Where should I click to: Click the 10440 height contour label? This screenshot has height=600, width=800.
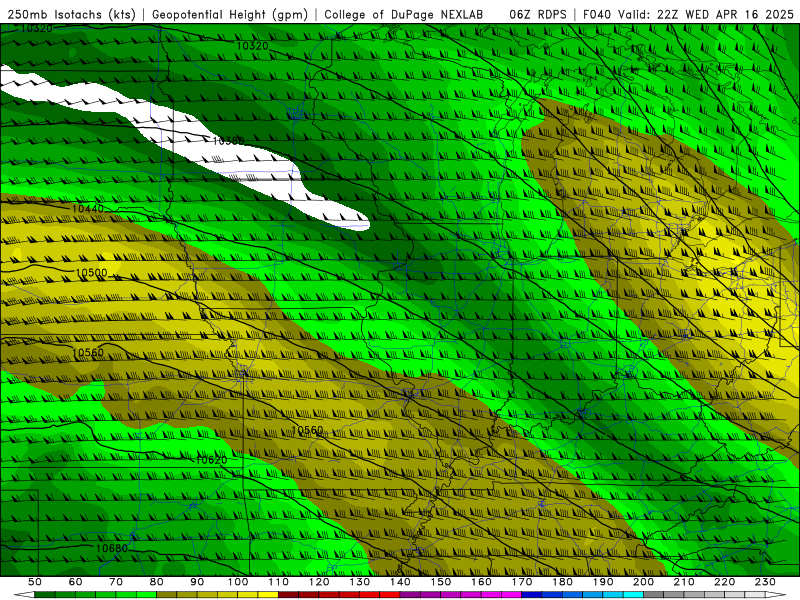pyautogui.click(x=88, y=209)
